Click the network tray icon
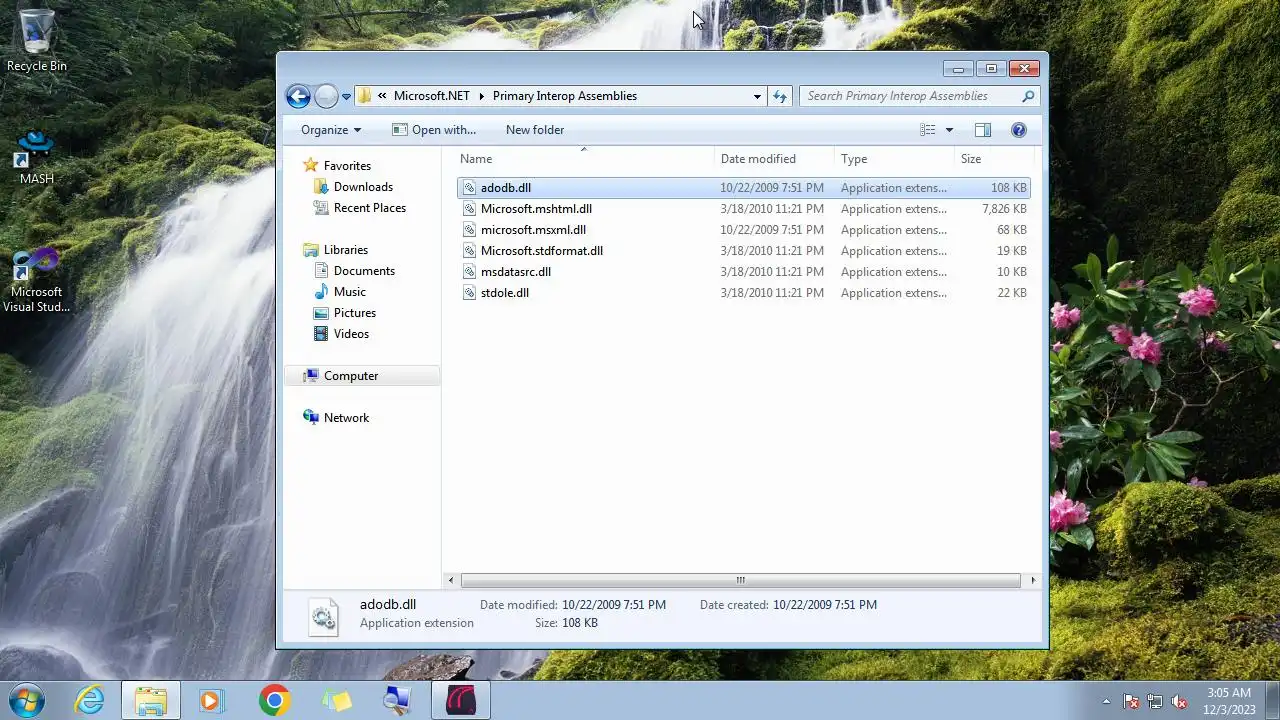 [1155, 701]
